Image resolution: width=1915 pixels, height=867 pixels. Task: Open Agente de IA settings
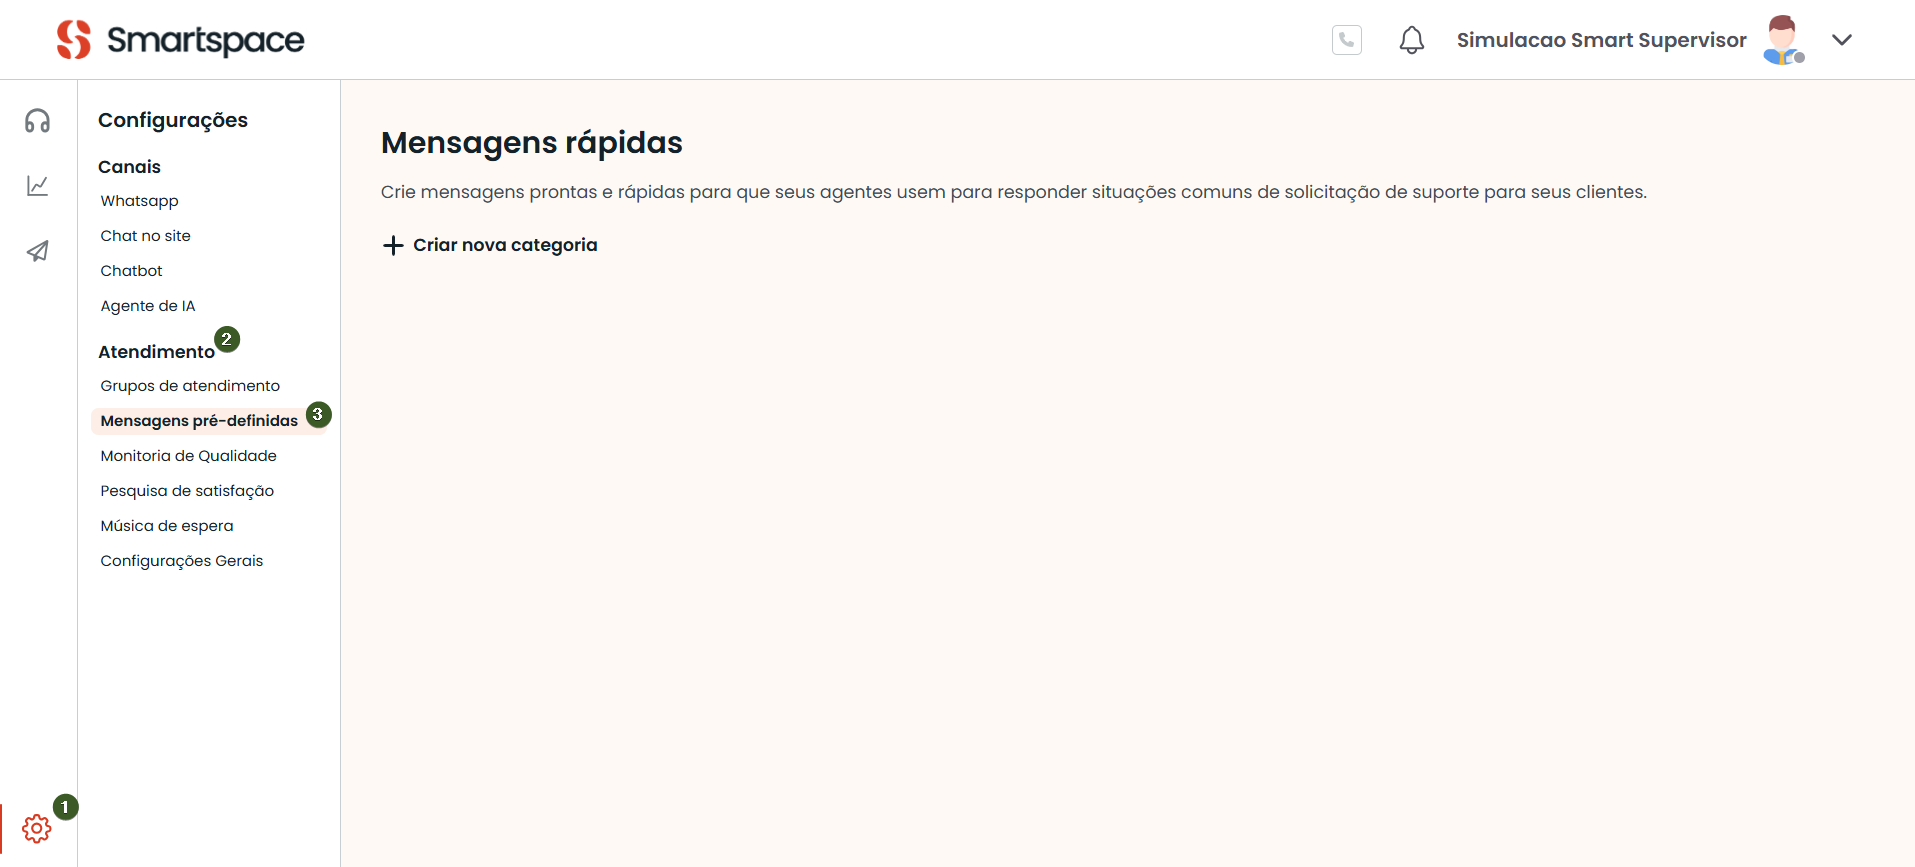(147, 306)
